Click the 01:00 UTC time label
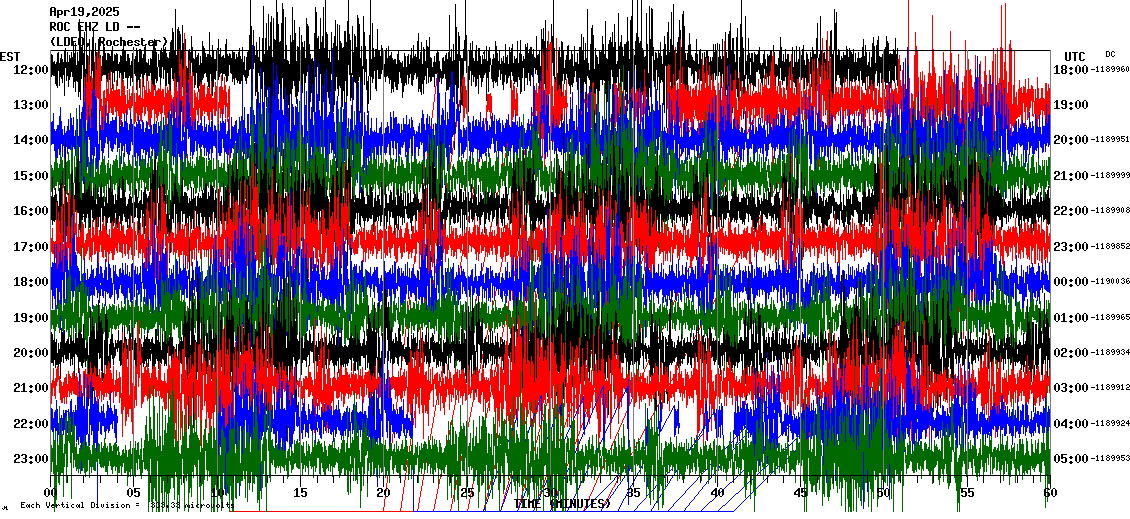The height and width of the screenshot is (519, 1130). point(1071,317)
